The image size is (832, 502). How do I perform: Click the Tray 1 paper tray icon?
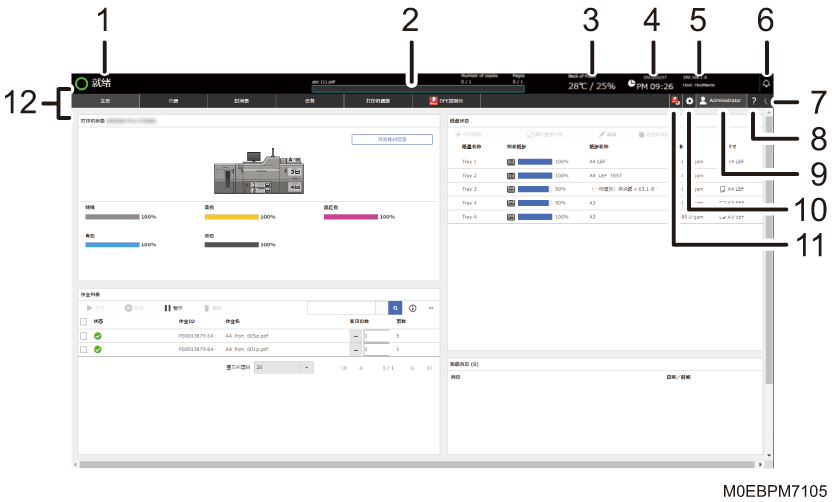[510, 162]
